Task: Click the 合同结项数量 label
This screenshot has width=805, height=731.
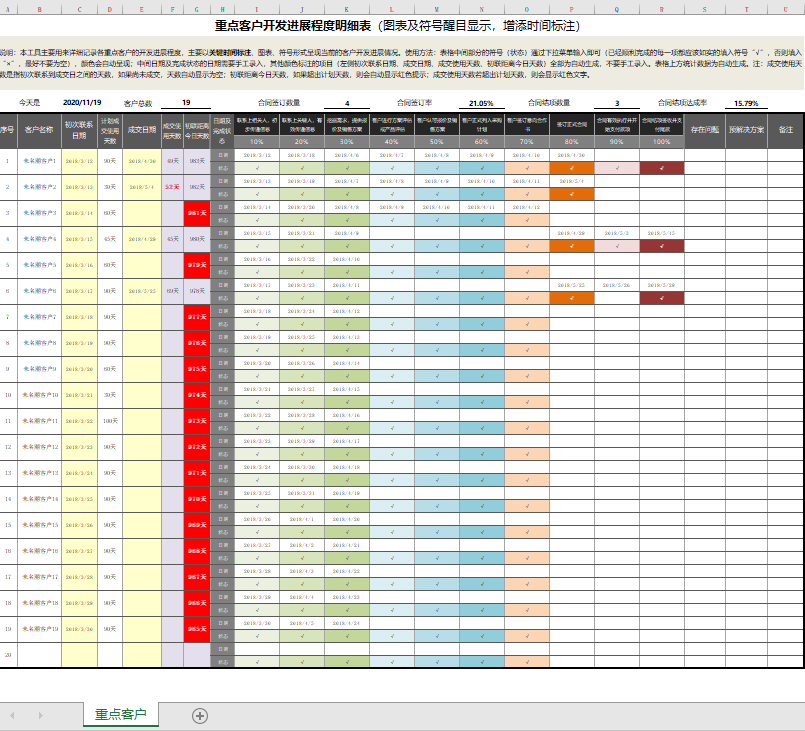Action: click(549, 103)
